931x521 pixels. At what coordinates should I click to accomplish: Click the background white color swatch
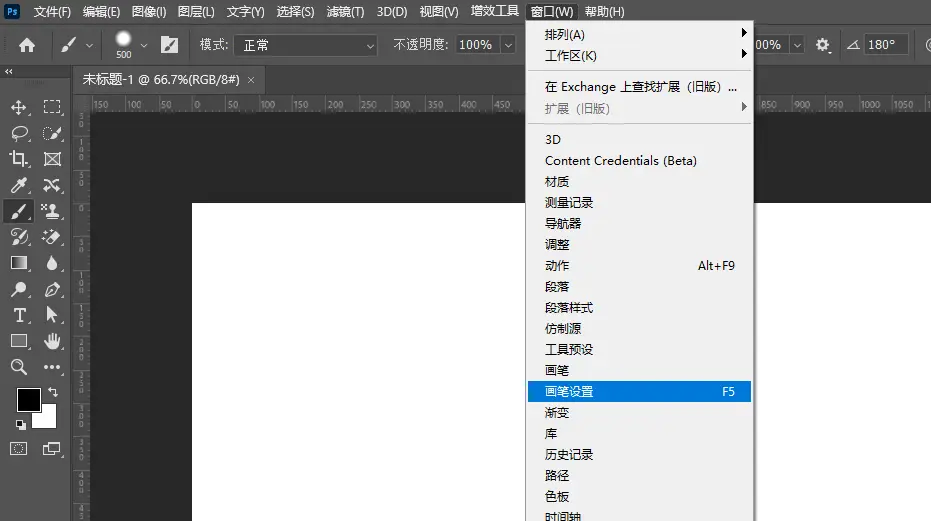point(48,418)
